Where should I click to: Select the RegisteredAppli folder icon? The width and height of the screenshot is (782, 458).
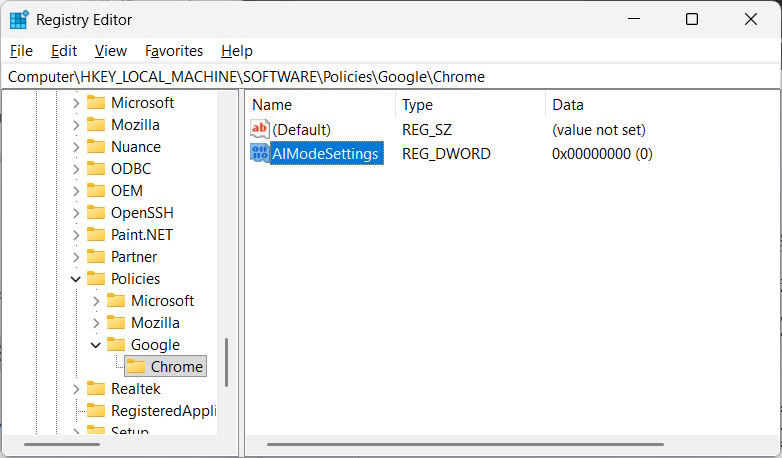[x=96, y=411]
